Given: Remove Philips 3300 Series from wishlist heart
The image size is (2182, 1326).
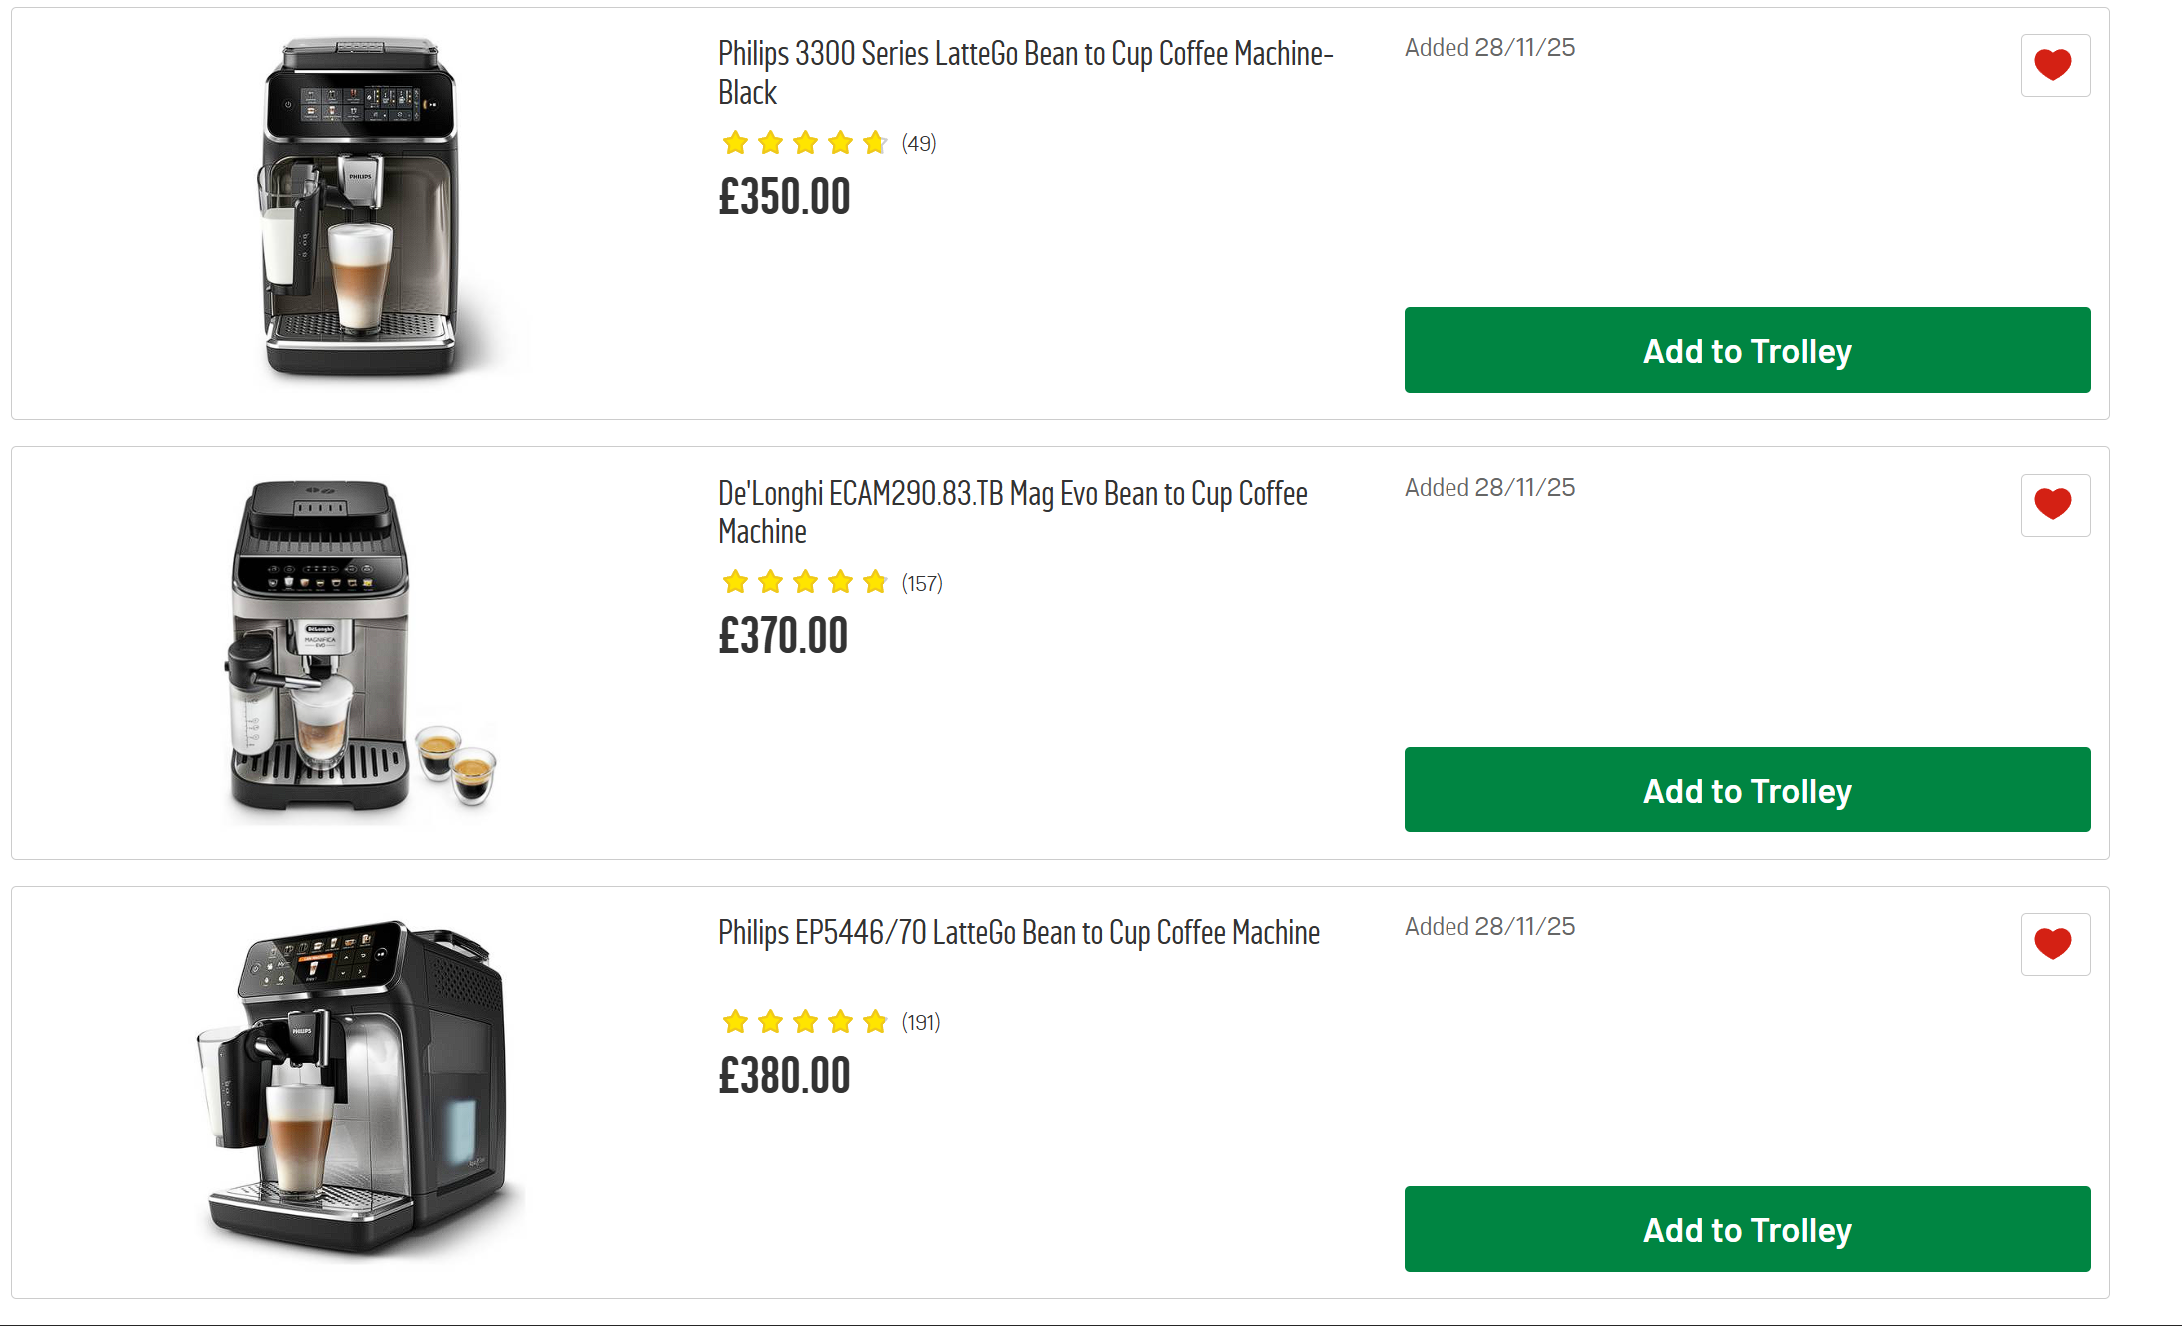Looking at the screenshot, I should (x=2054, y=66).
